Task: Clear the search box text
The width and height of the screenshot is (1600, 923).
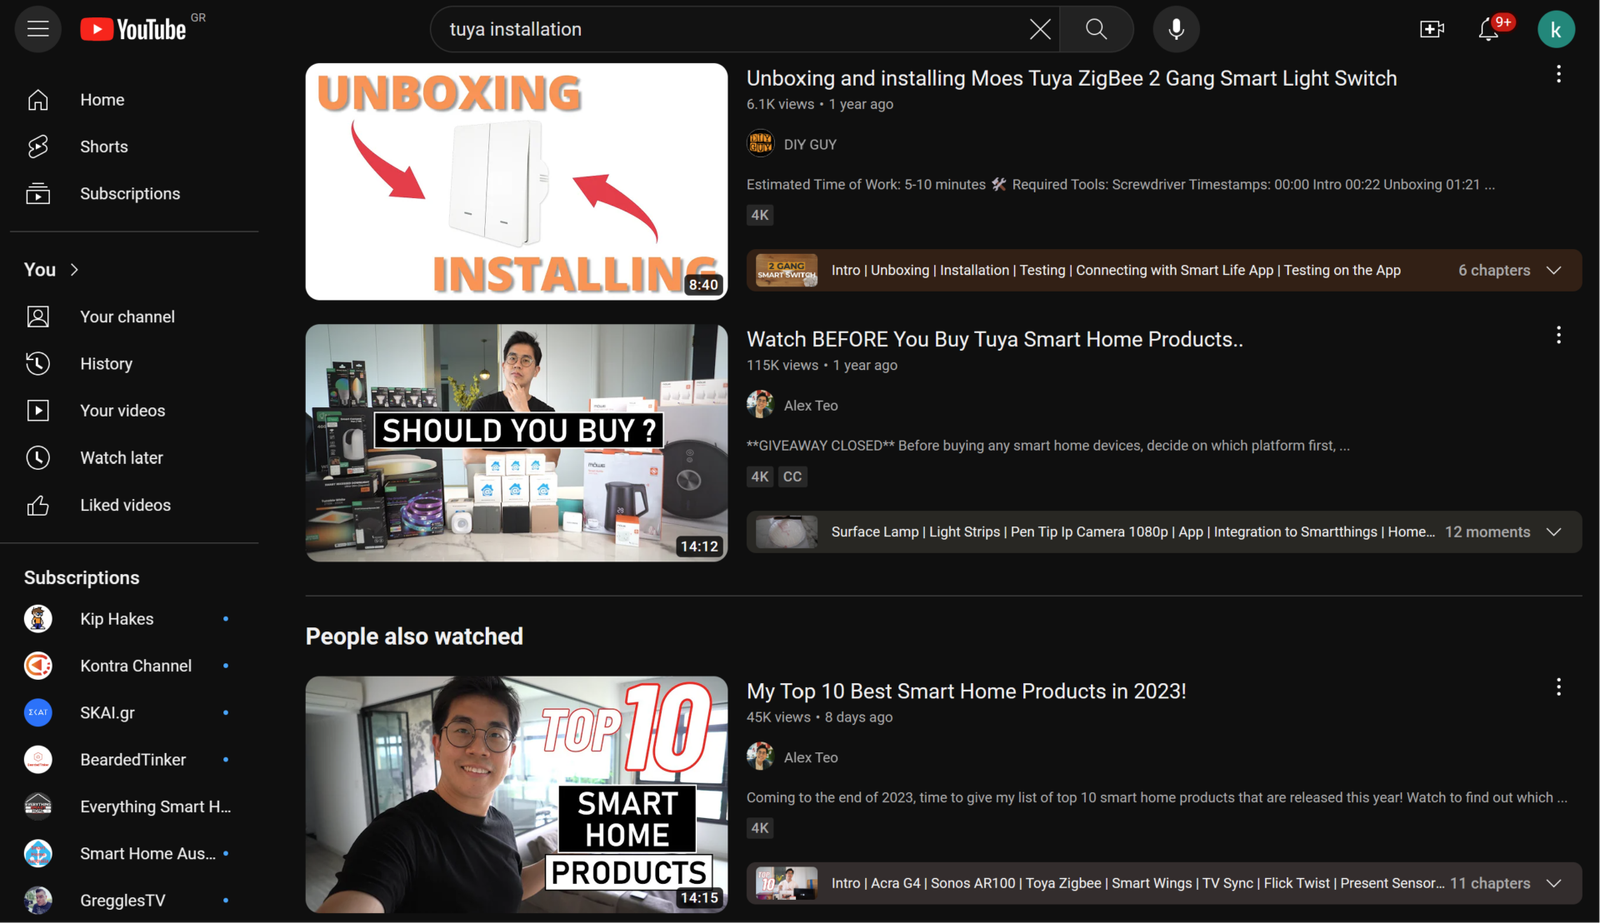Action: point(1040,29)
